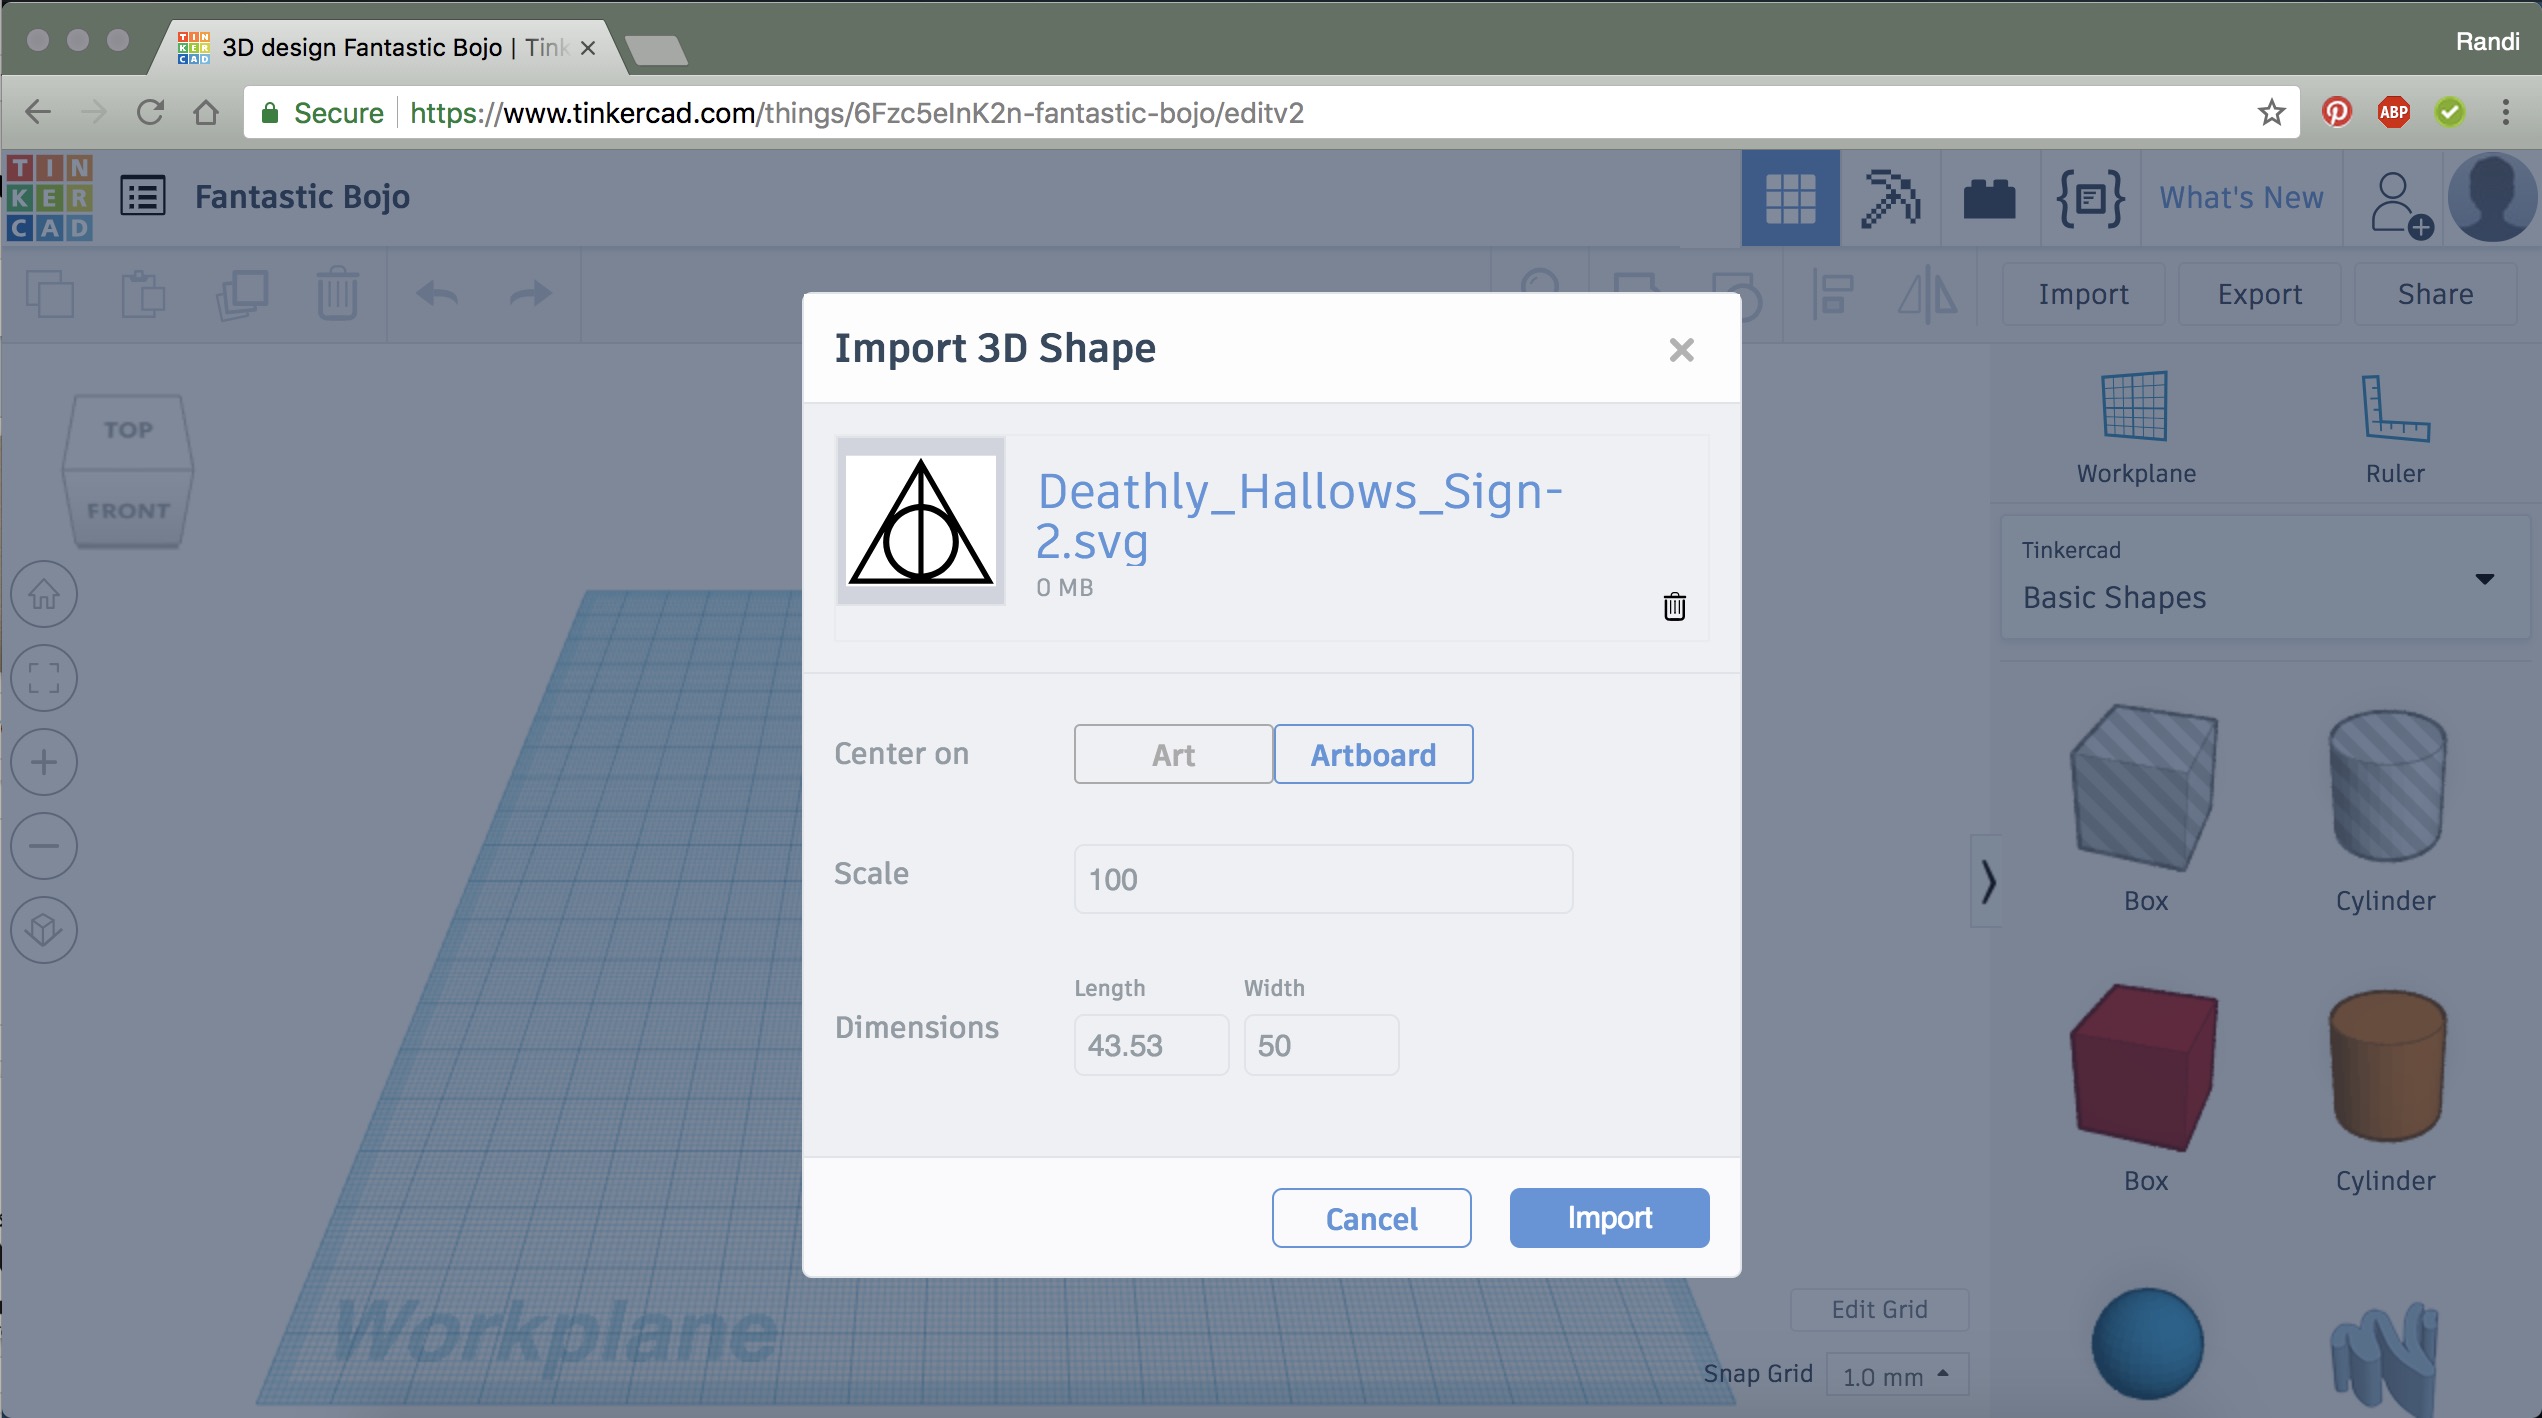The width and height of the screenshot is (2542, 1418).
Task: Open Deathly_Hallows_Sign-2.svg file name link
Action: 1299,516
